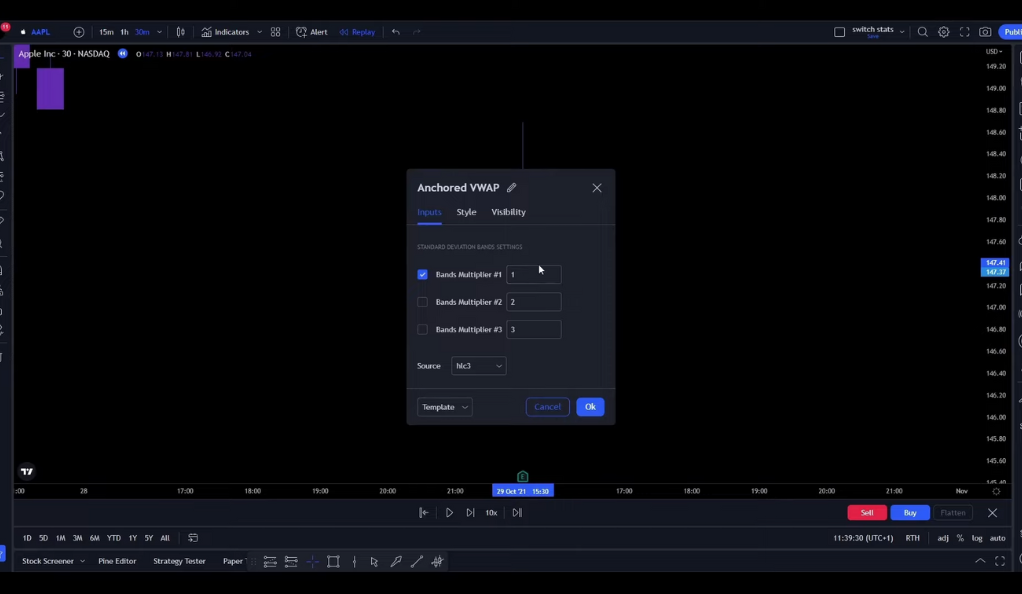Click the pencil icon to rename Anchored VWAP
This screenshot has width=1022, height=594.
(511, 188)
